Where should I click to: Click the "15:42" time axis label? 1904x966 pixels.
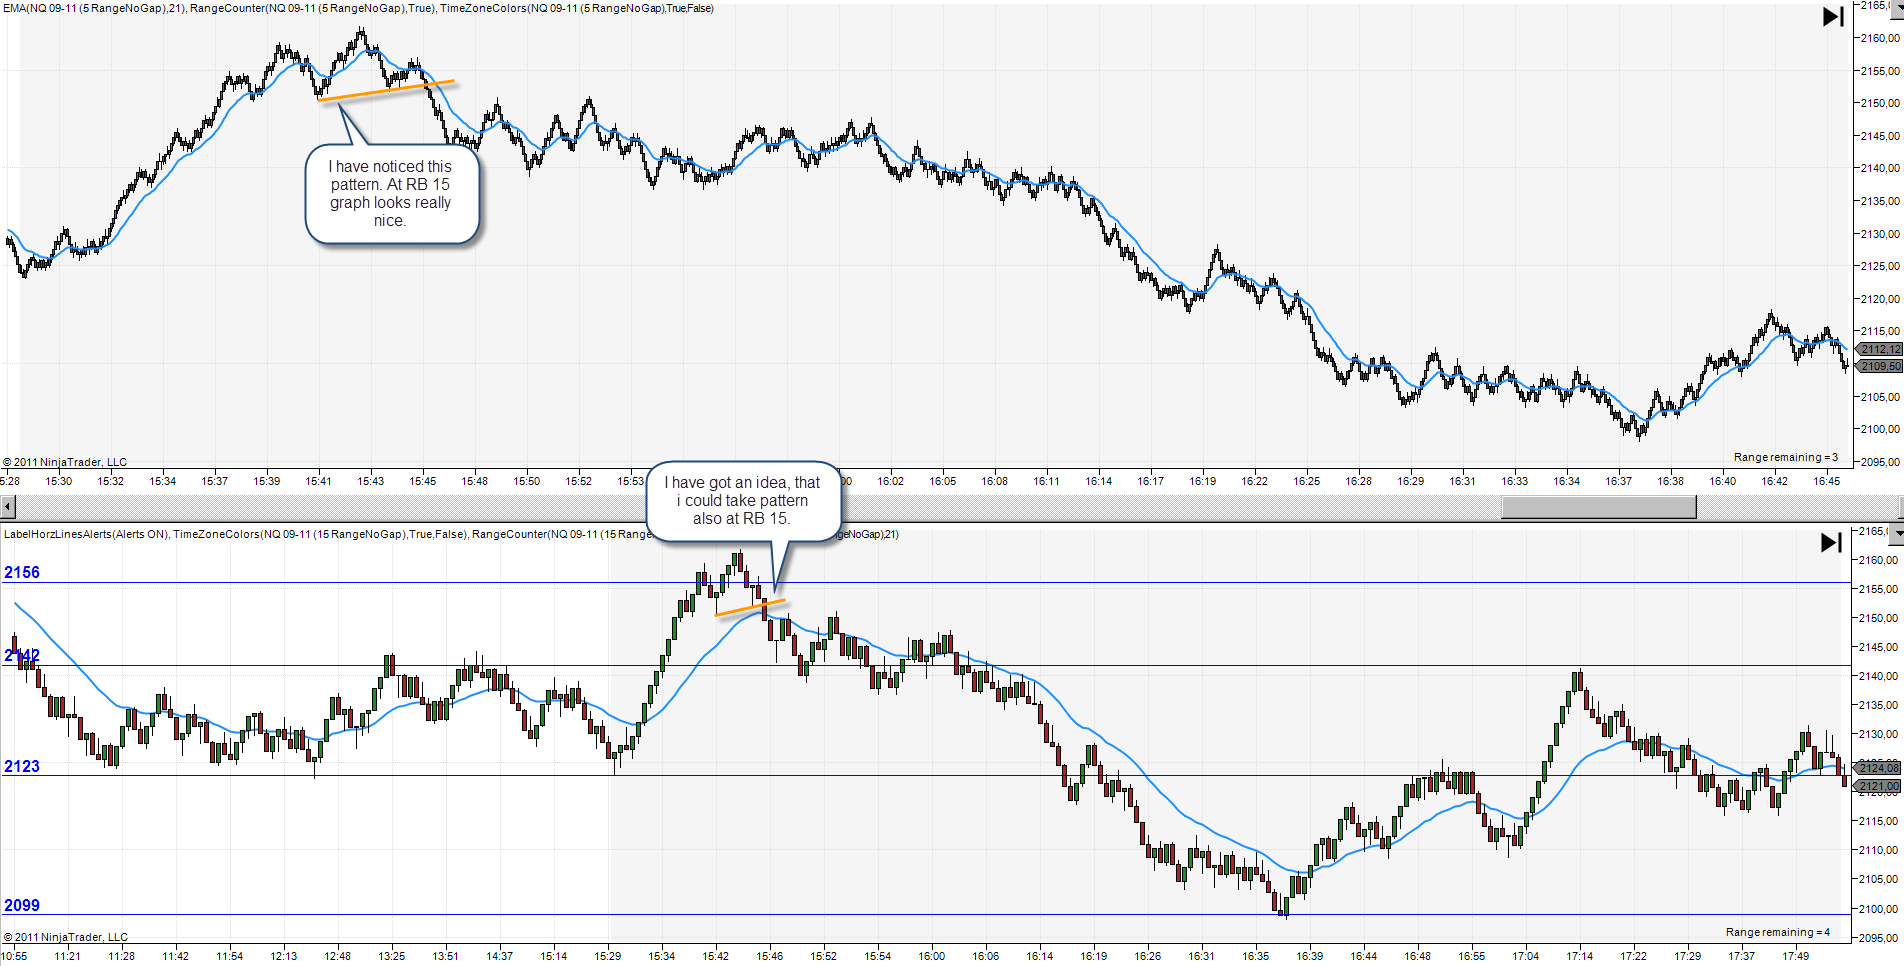(716, 956)
